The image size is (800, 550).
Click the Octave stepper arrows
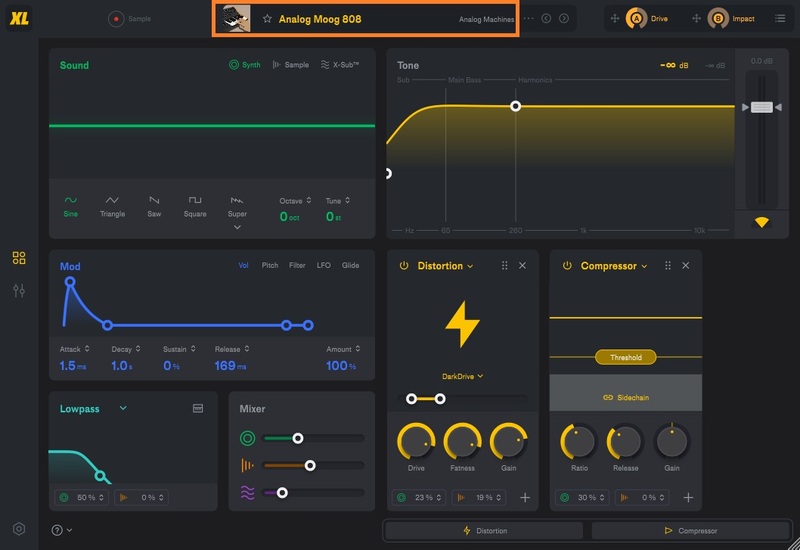309,201
